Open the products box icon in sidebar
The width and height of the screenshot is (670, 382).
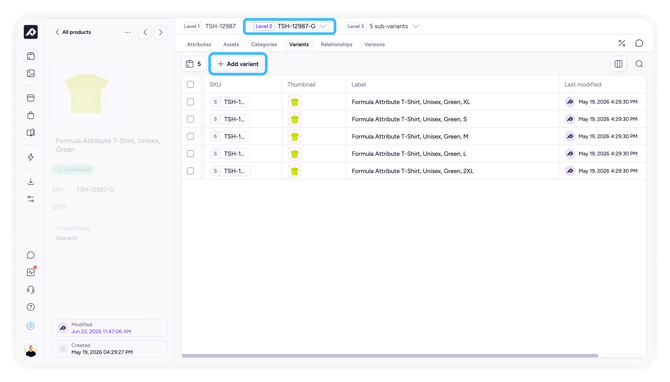(x=31, y=56)
